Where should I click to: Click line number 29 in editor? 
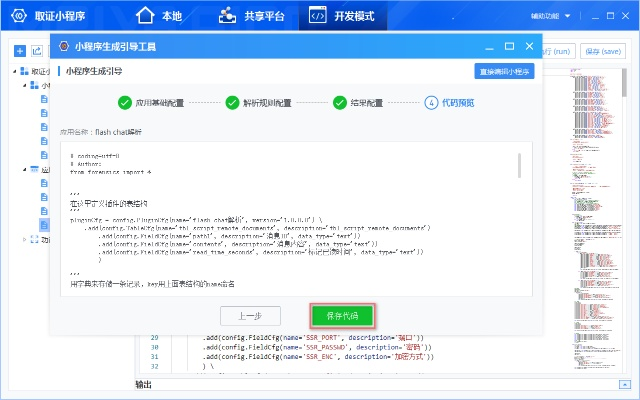[154, 338]
